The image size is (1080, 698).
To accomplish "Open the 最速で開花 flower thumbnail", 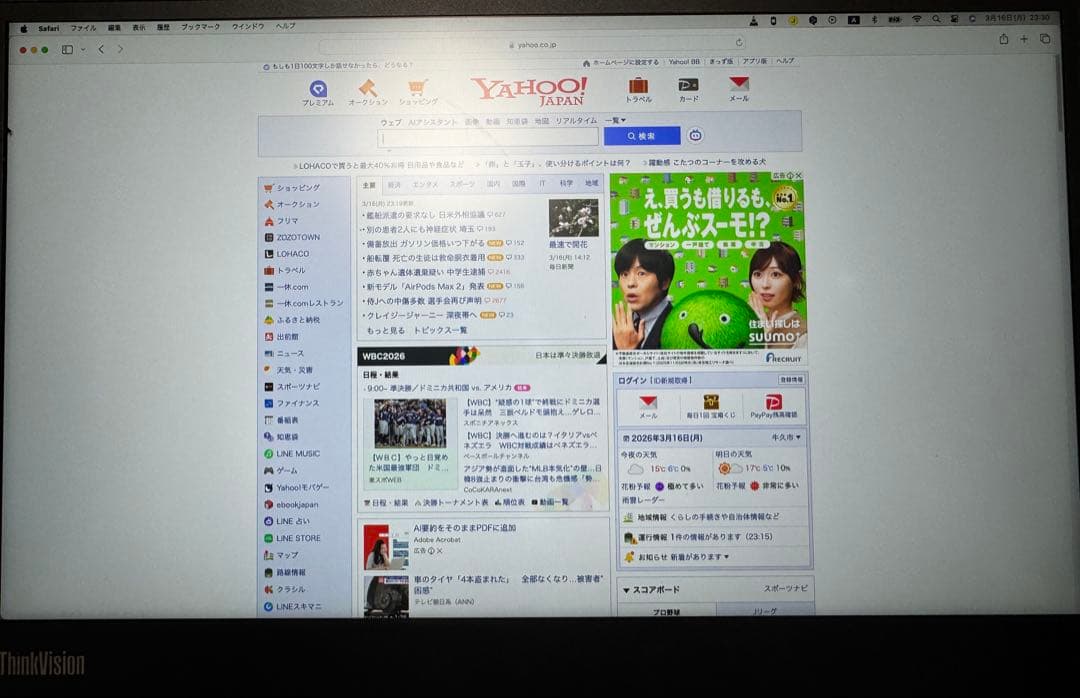I will coord(573,218).
